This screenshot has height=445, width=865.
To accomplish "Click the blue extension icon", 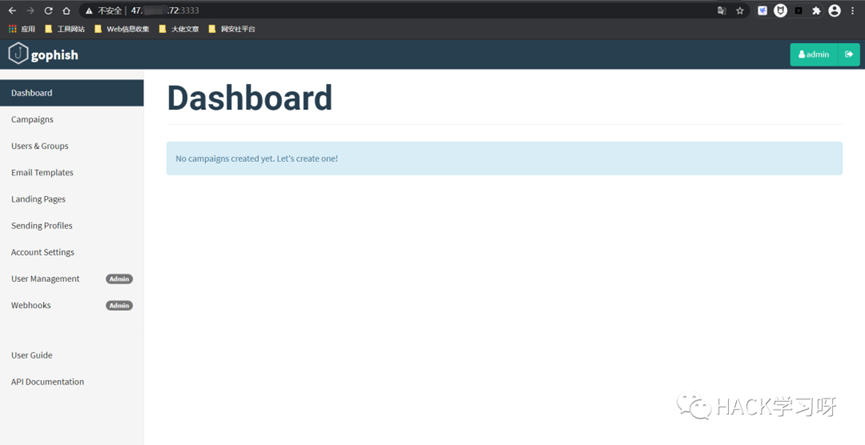I will coord(762,10).
